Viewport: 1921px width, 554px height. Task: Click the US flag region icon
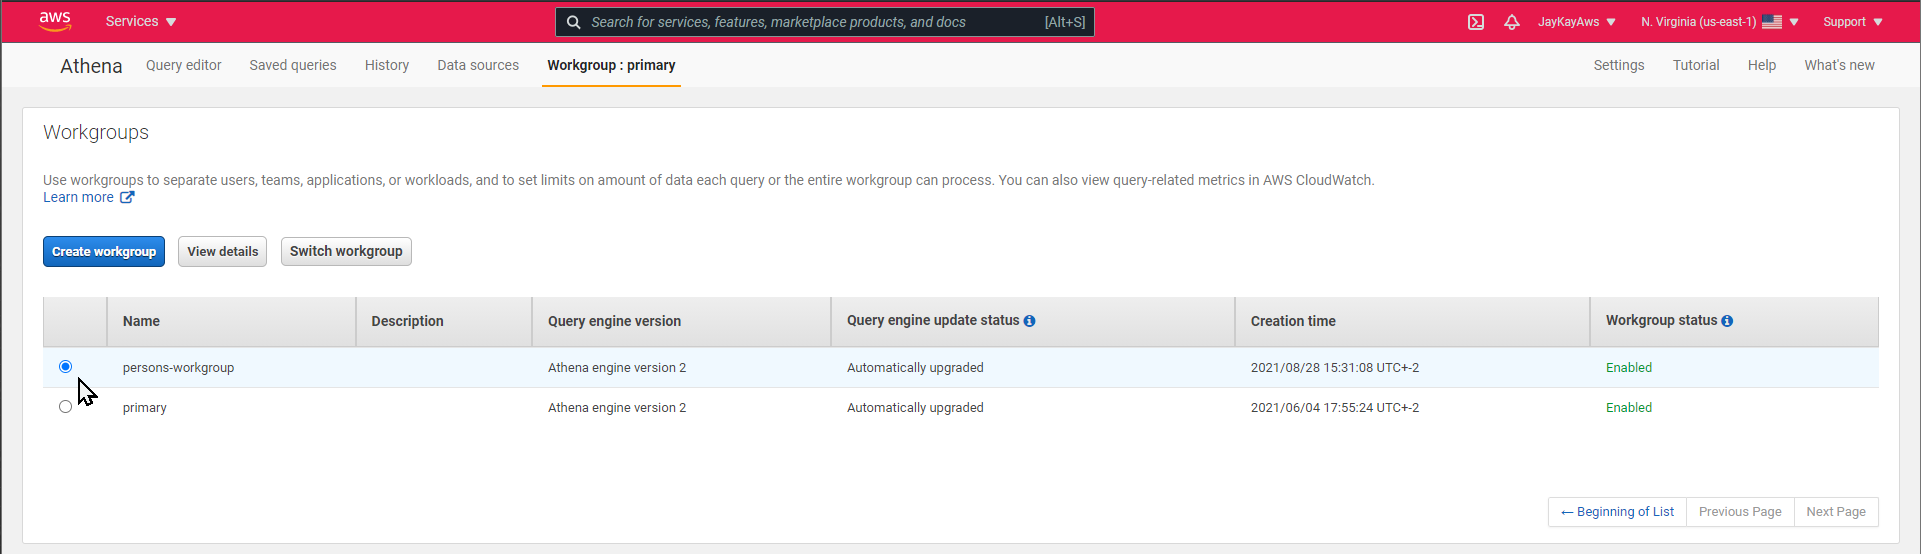1771,22
